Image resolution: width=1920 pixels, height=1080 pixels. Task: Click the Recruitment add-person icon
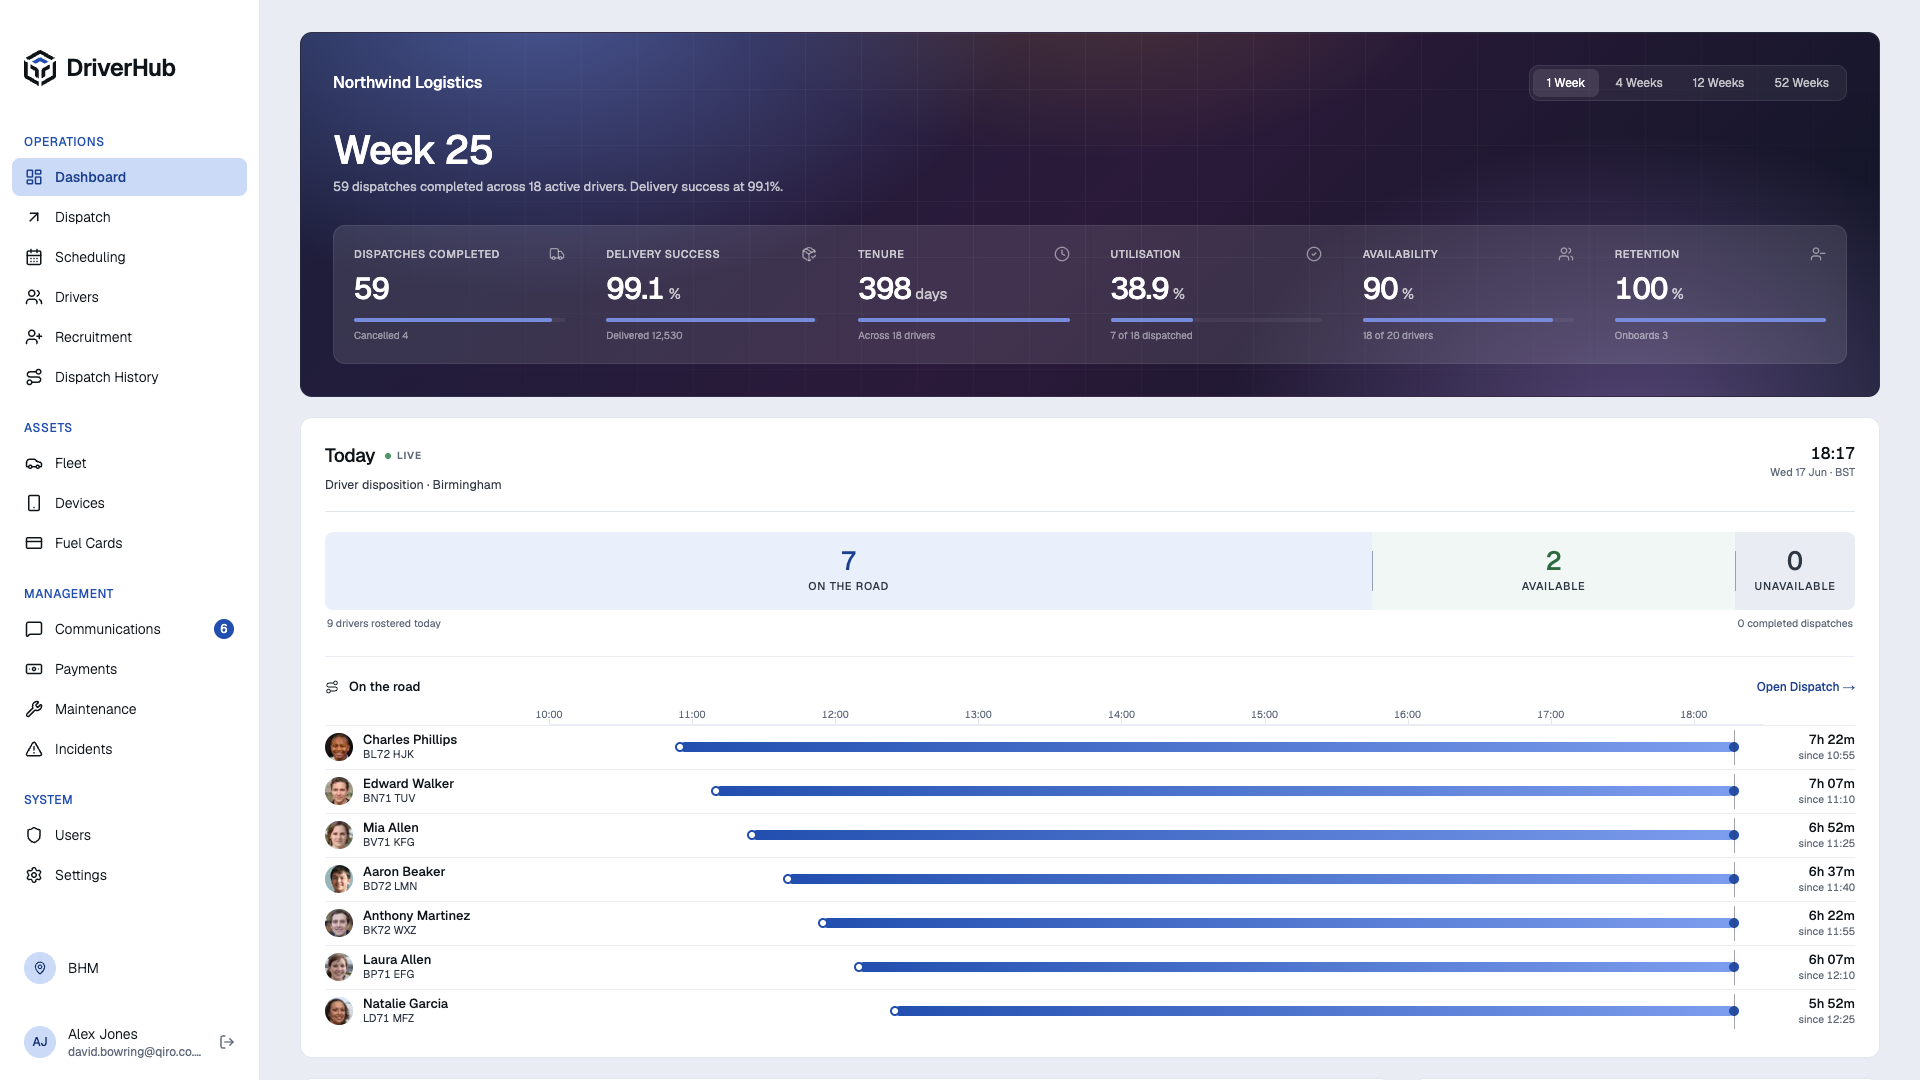click(x=34, y=337)
